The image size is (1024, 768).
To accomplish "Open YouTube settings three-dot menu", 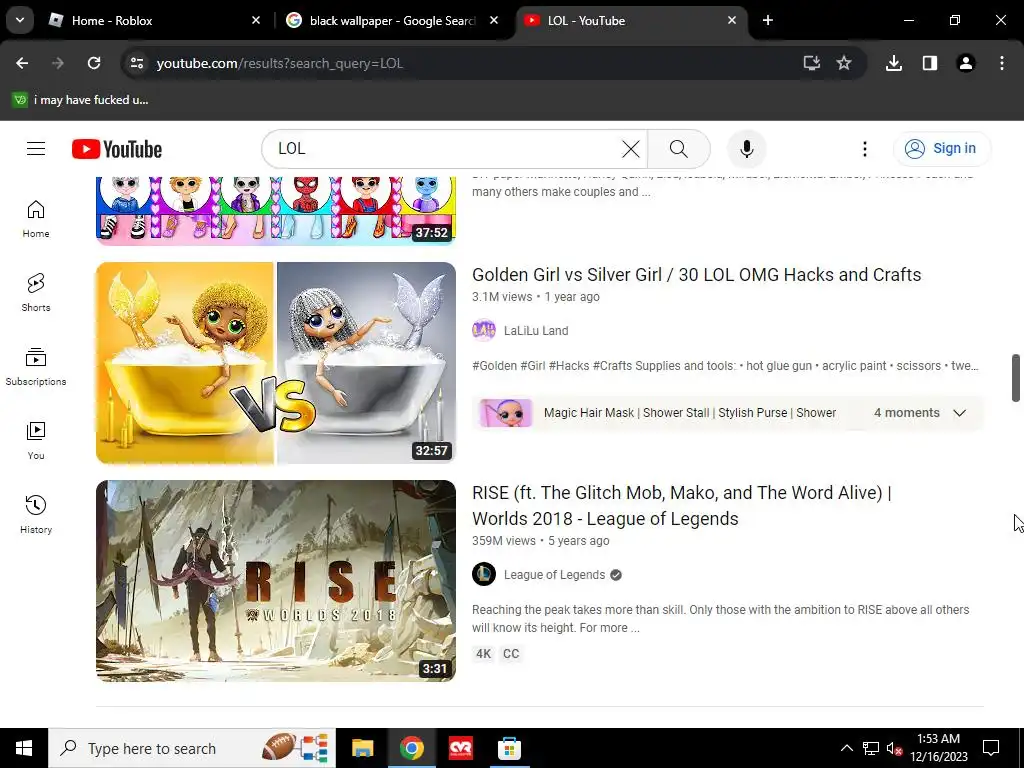I will [x=865, y=149].
